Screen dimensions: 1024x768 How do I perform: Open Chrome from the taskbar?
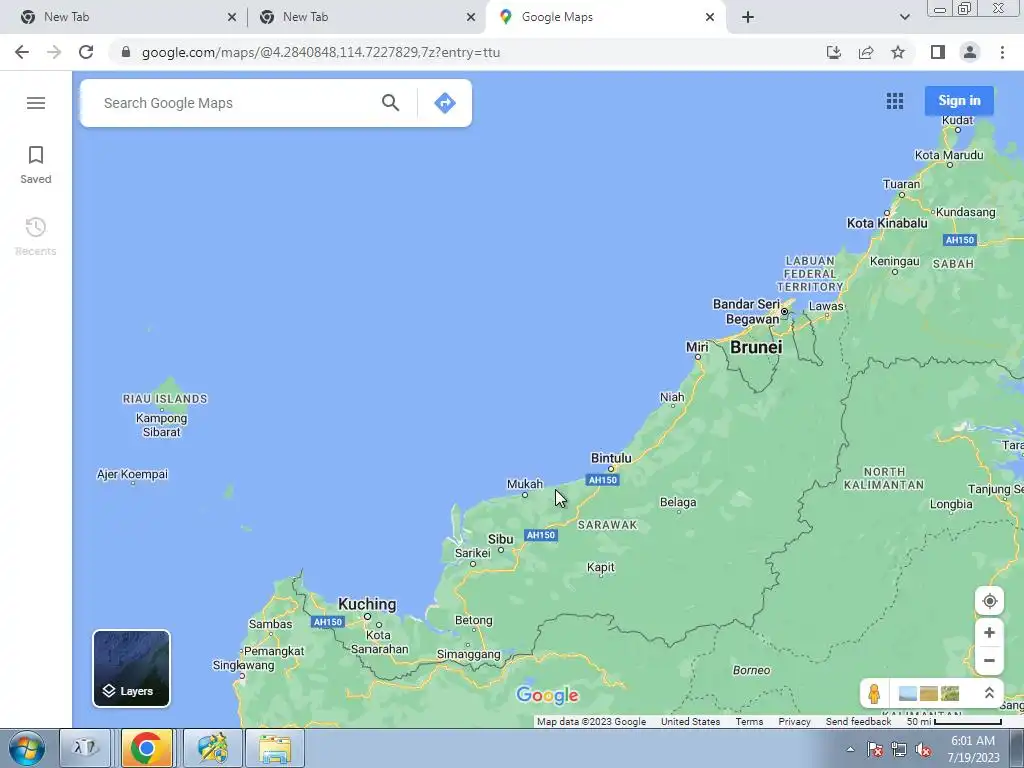[x=147, y=748]
